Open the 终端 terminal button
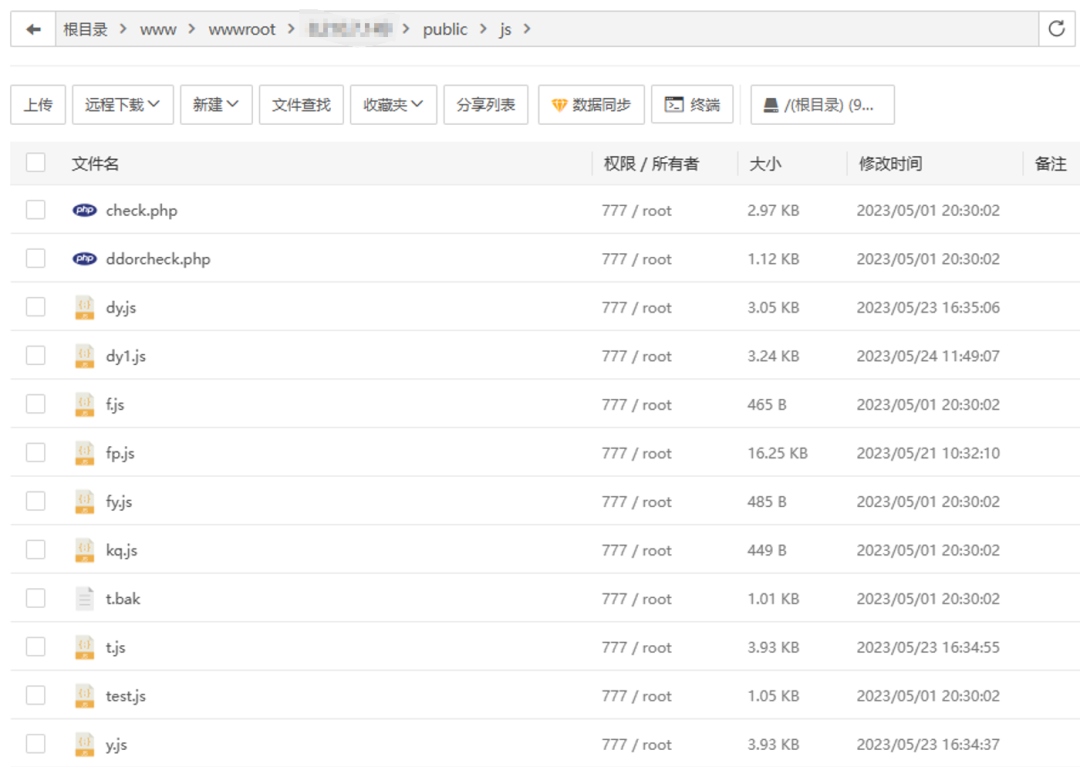Screen dimensions: 1080x767 coord(692,105)
